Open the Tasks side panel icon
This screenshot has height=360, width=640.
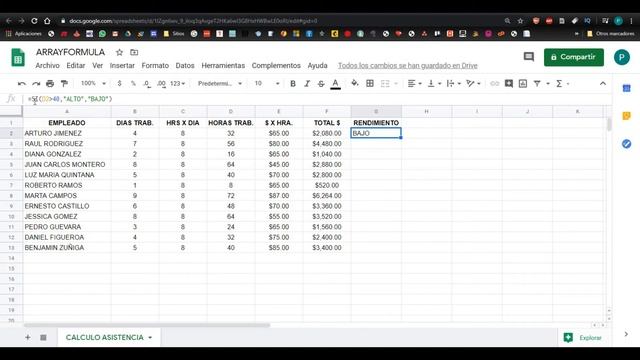click(627, 144)
